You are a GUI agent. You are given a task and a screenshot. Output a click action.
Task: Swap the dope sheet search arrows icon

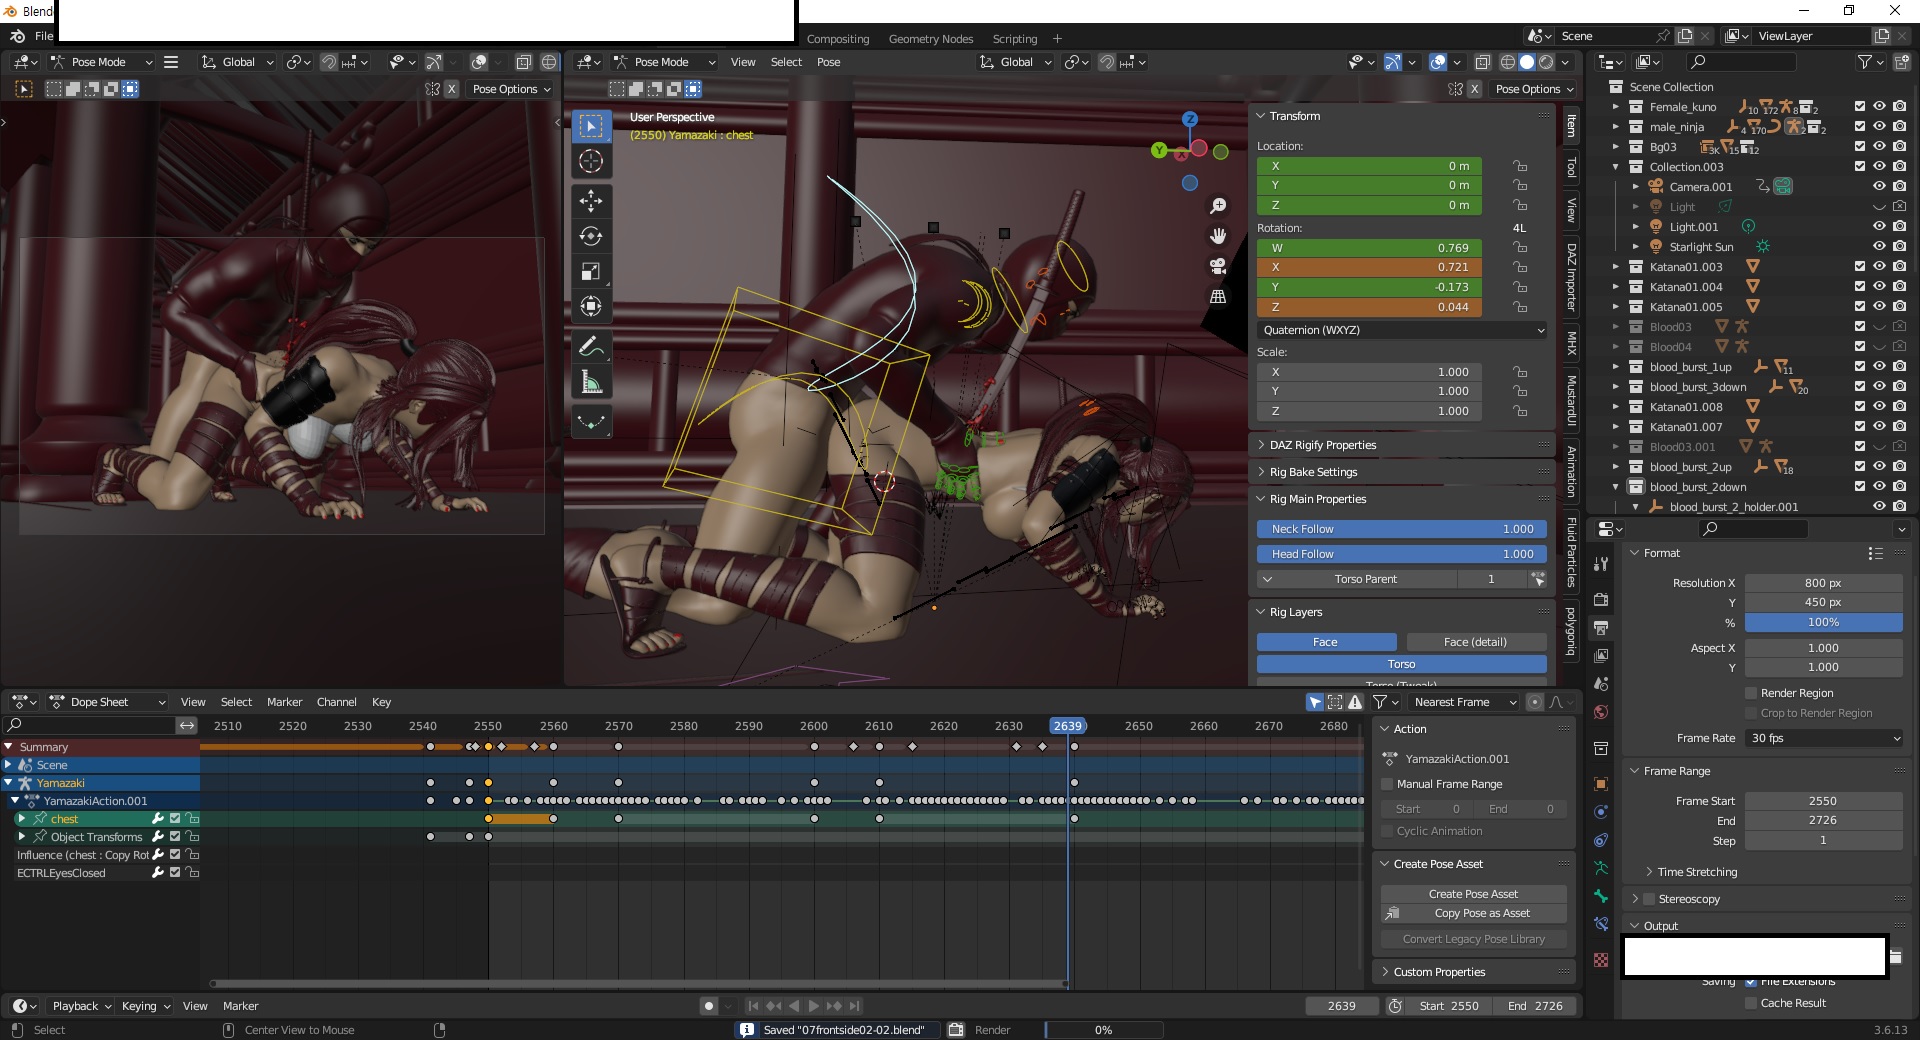click(x=187, y=725)
